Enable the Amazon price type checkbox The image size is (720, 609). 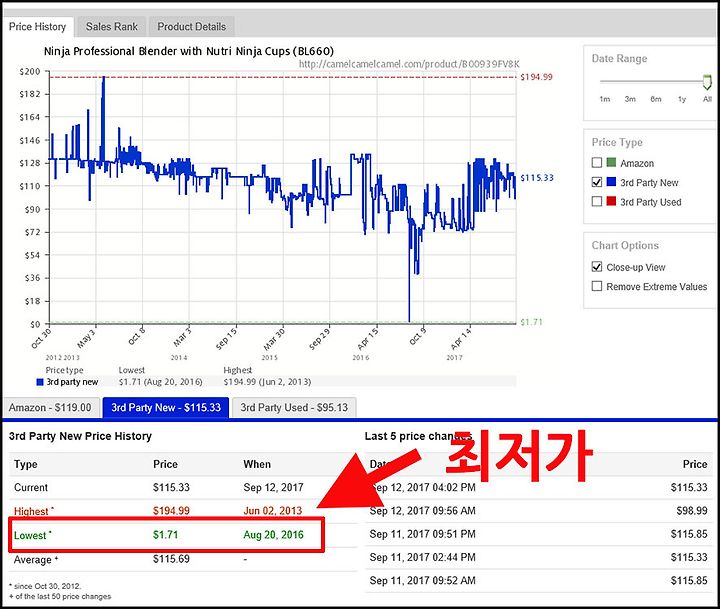tap(596, 163)
